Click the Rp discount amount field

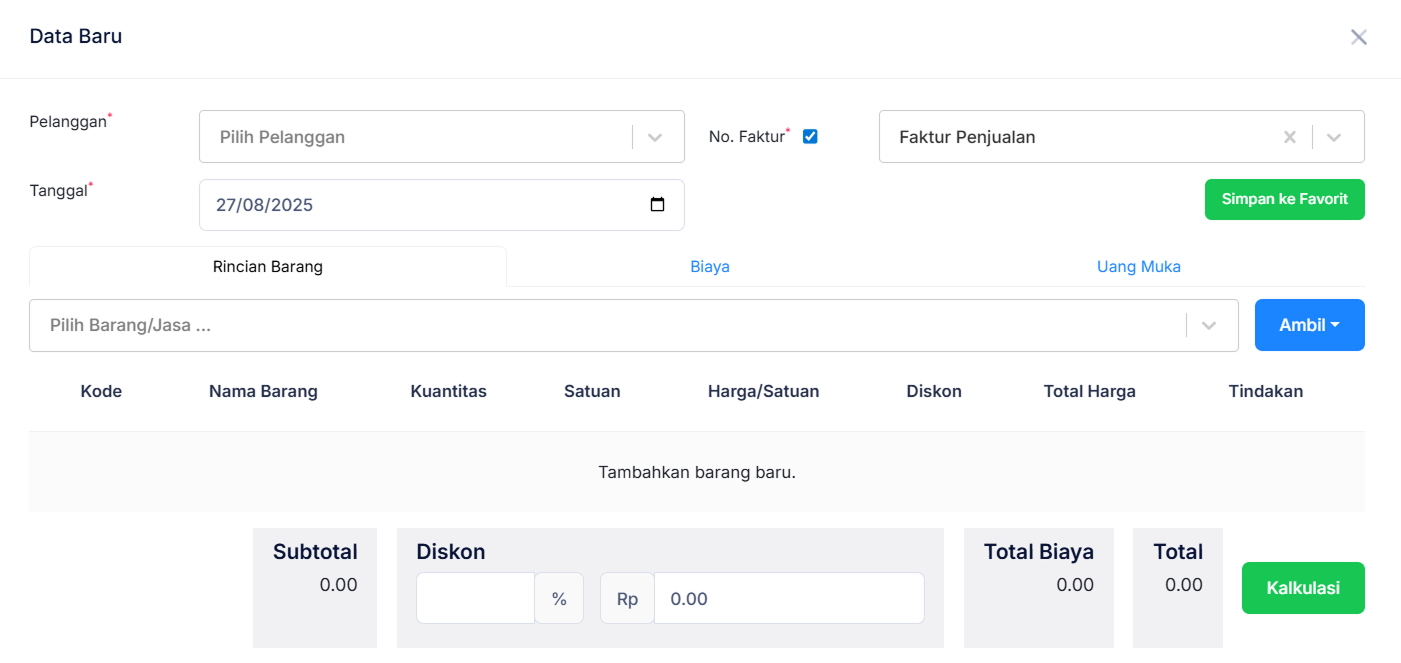tap(788, 597)
